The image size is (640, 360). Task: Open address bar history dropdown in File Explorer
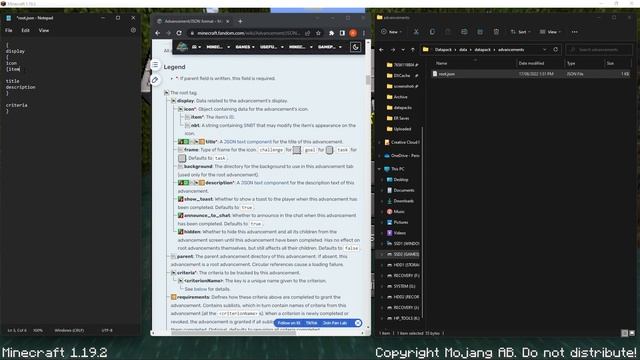click(544, 50)
